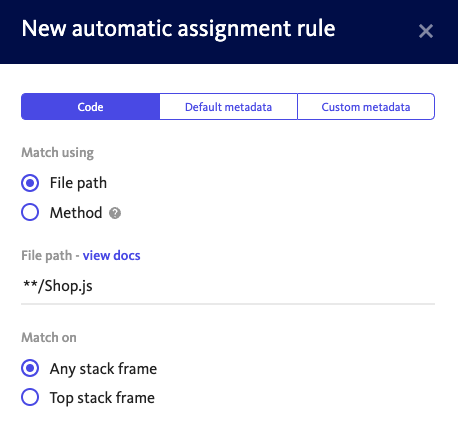The width and height of the screenshot is (458, 434).
Task: Close the New automatic assignment rule dialog
Action: pos(426,31)
